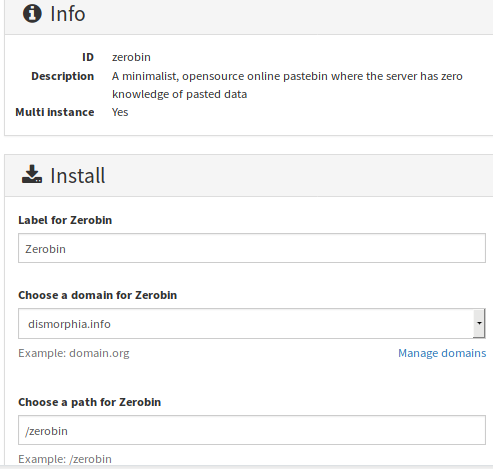Focus the path field containing /zerobin
Image resolution: width=493 pixels, height=469 pixels.
(252, 430)
